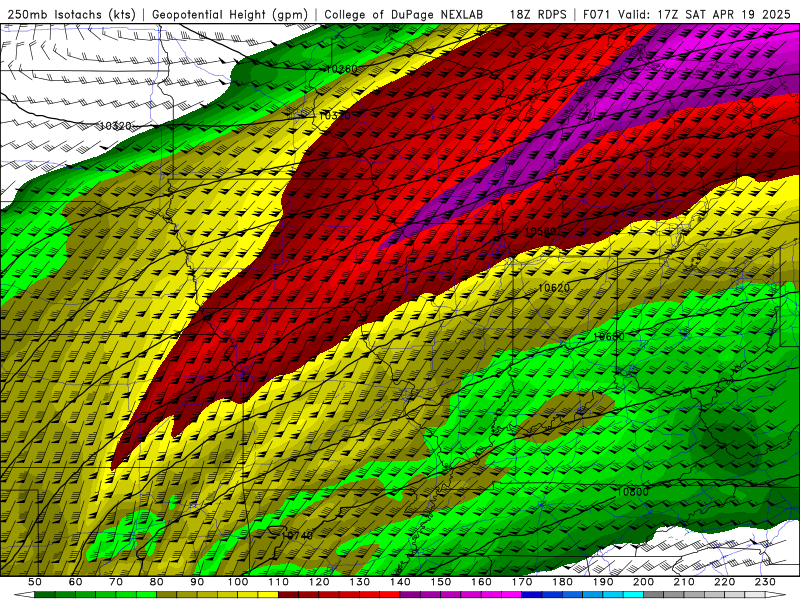Pick the dark blue swatch right of the 170 tick
800x600 pixels.
(532, 595)
